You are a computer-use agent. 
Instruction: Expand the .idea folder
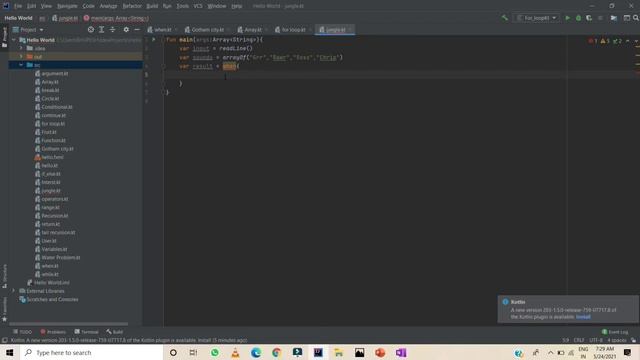21,48
